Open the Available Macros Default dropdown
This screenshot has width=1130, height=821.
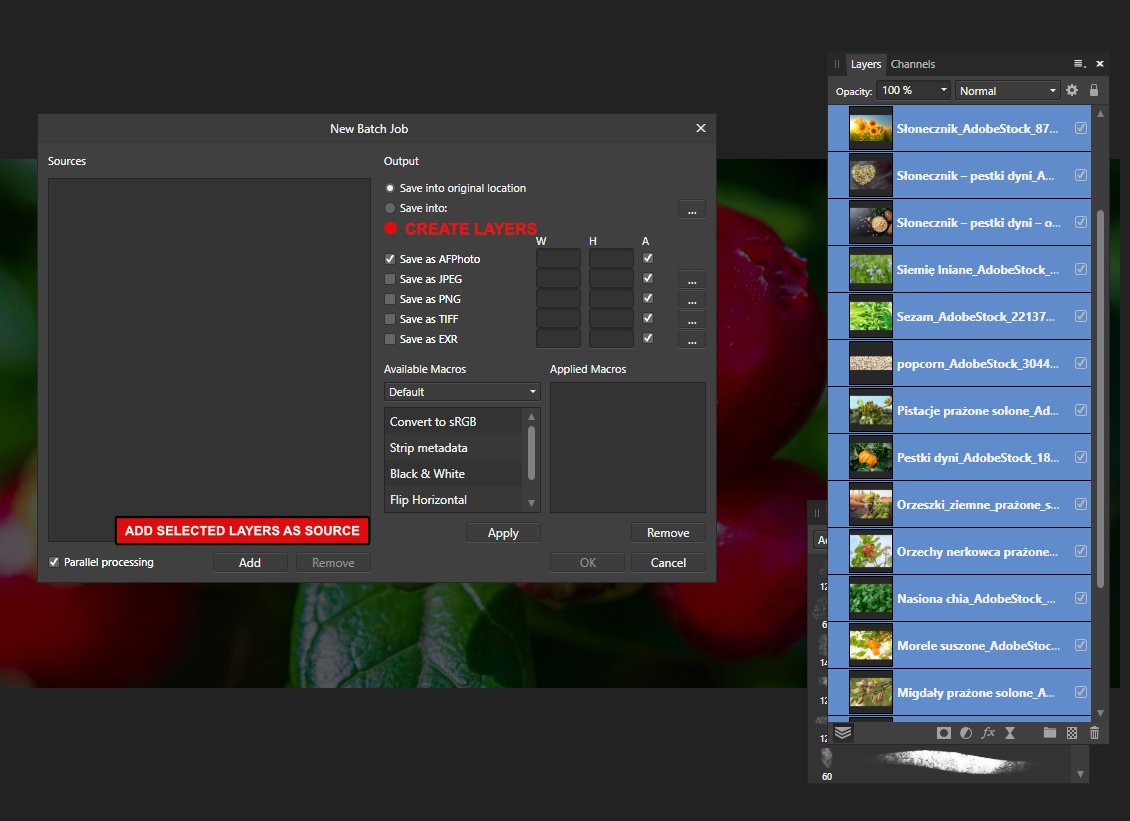click(462, 392)
